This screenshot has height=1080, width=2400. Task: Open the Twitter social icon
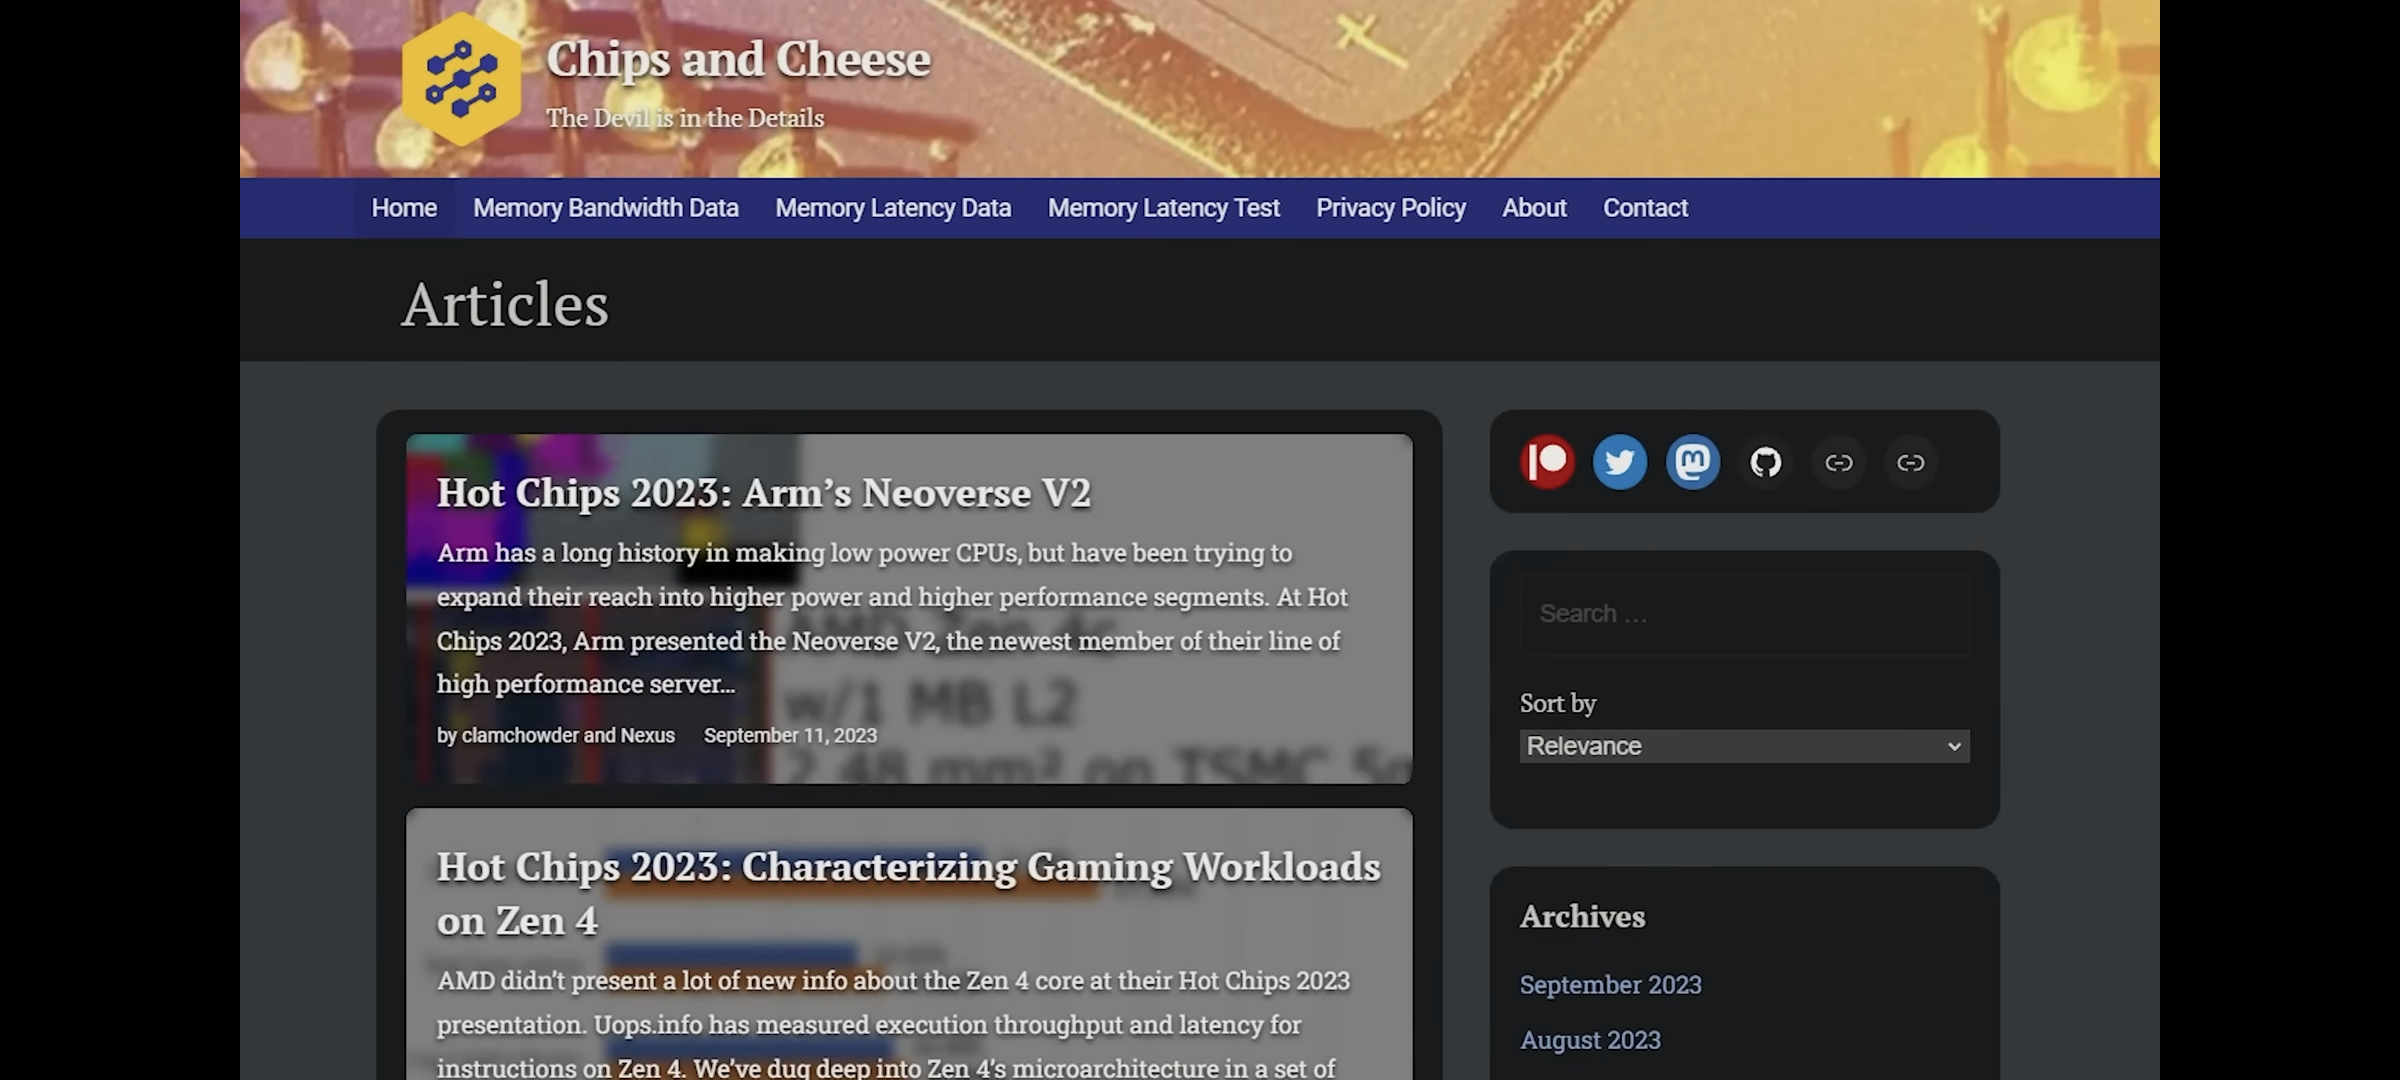click(x=1620, y=462)
